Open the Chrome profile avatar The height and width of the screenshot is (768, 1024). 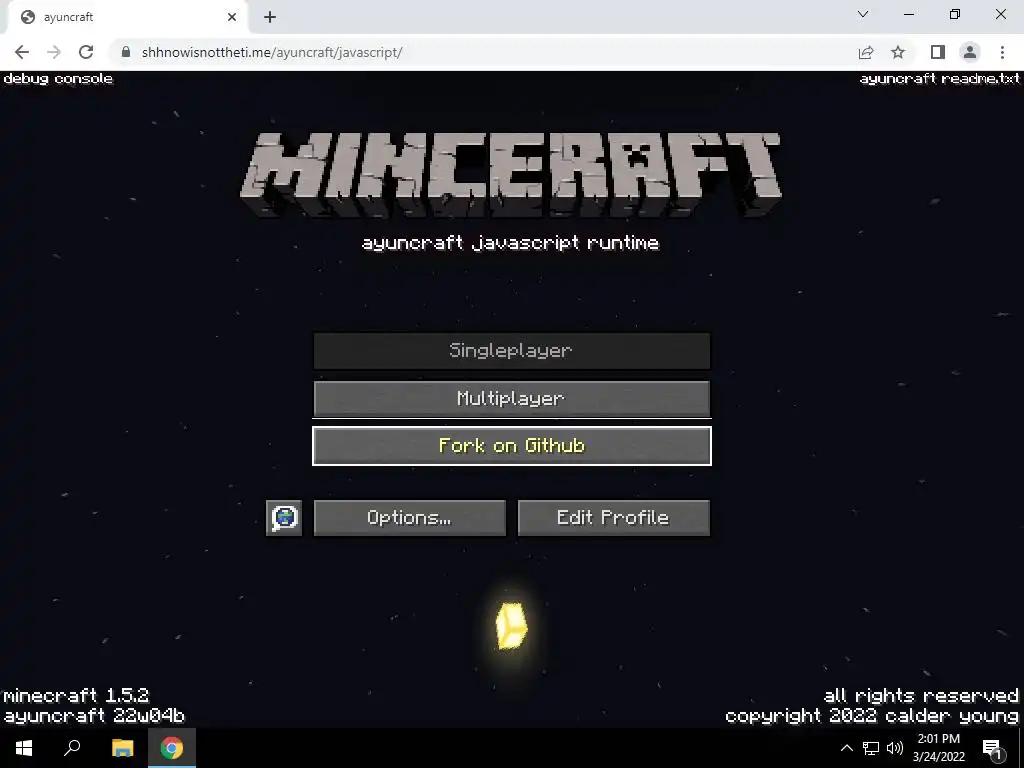click(970, 52)
